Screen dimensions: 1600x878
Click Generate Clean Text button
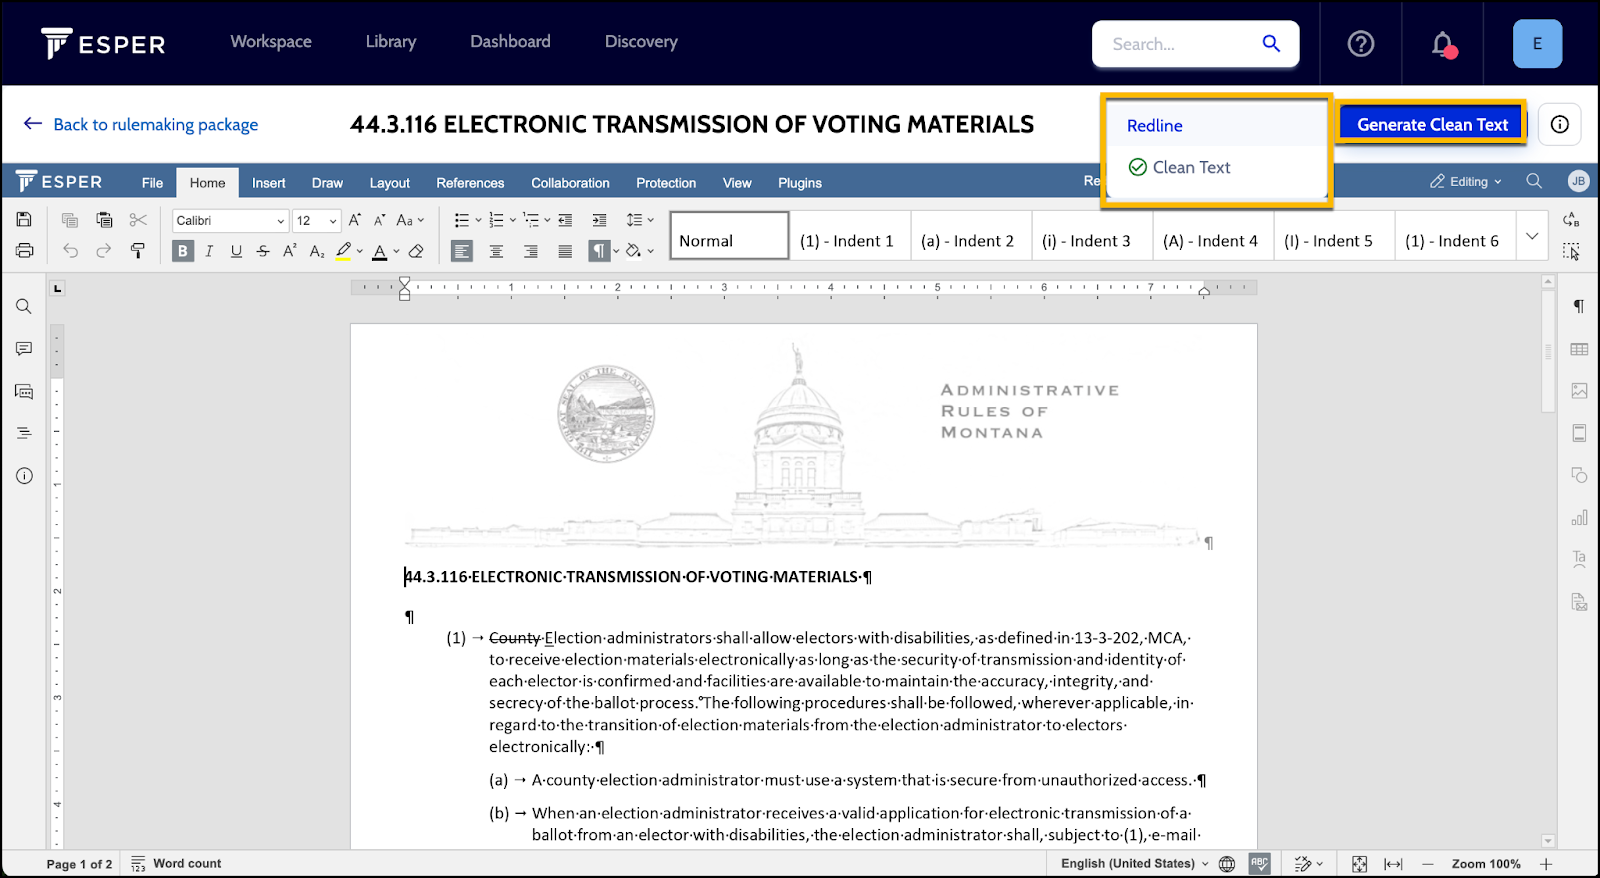[1432, 124]
